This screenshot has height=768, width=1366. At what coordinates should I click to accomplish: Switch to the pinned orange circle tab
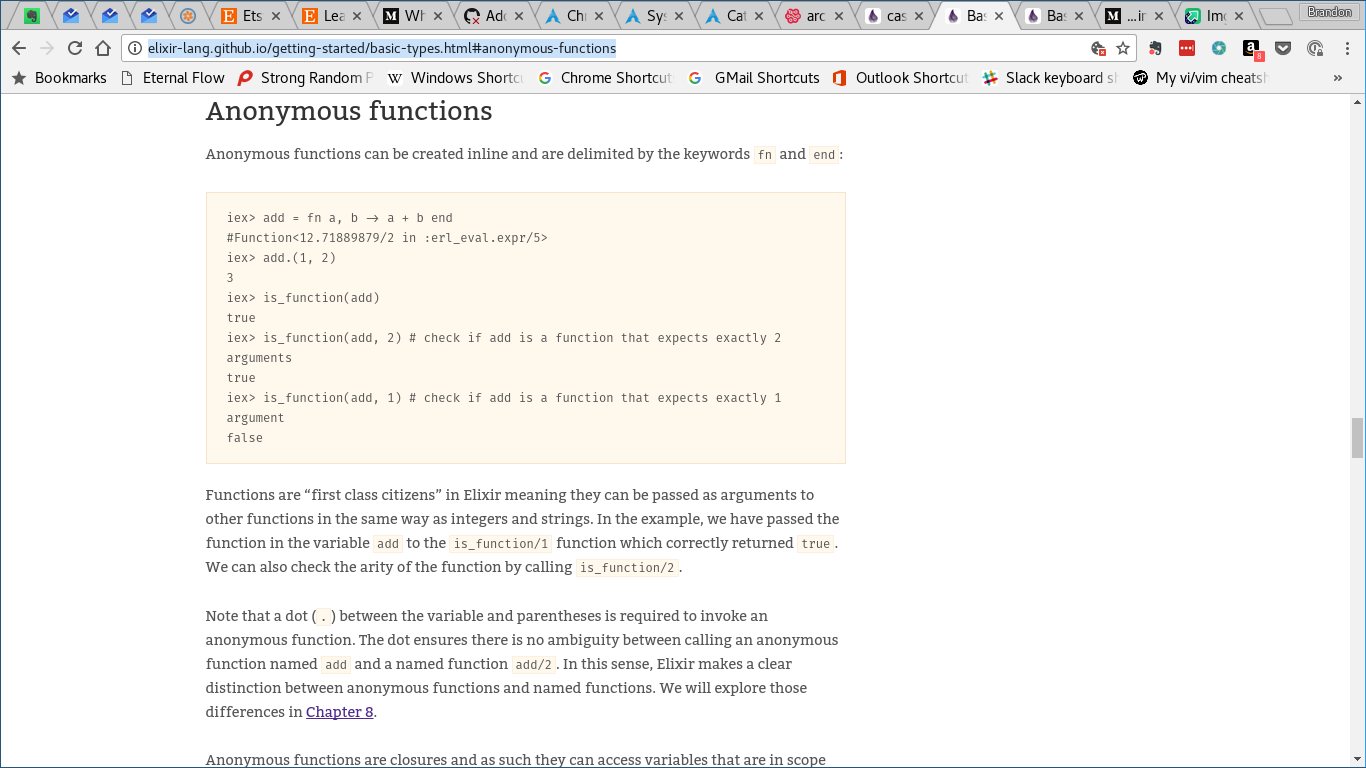187,16
